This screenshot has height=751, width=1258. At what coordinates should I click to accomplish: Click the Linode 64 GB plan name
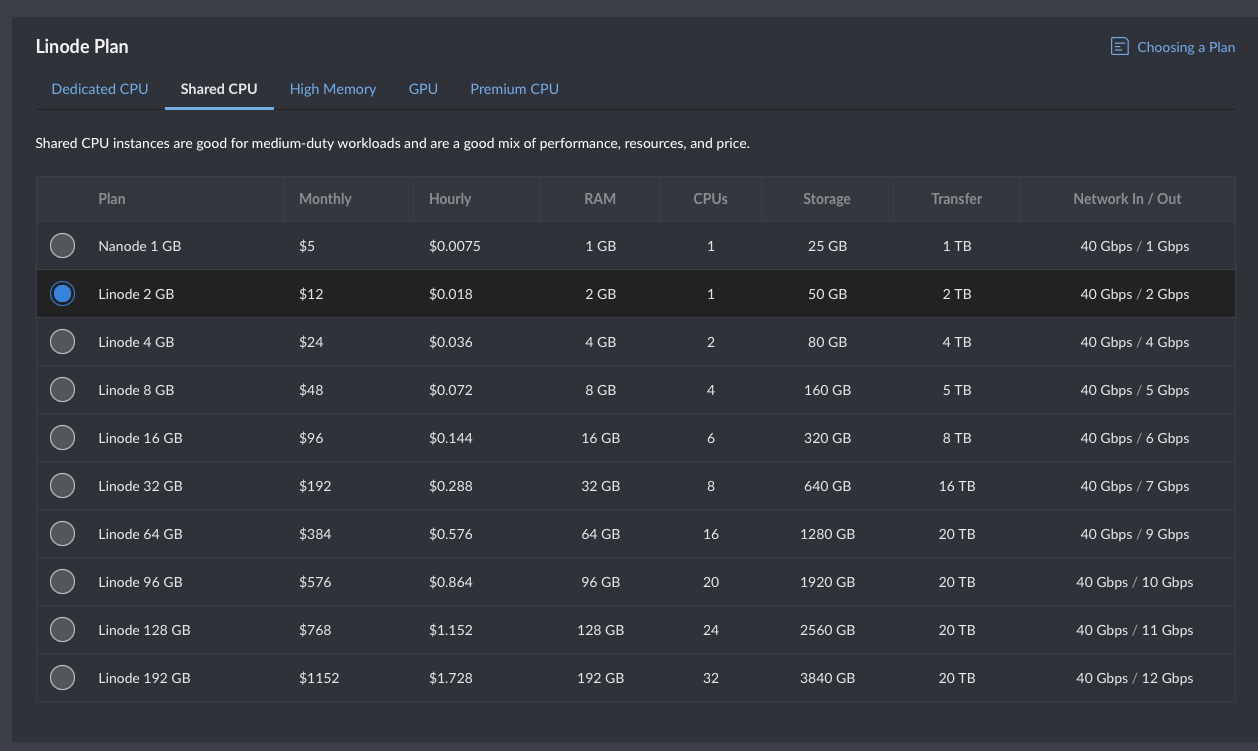pyautogui.click(x=140, y=534)
